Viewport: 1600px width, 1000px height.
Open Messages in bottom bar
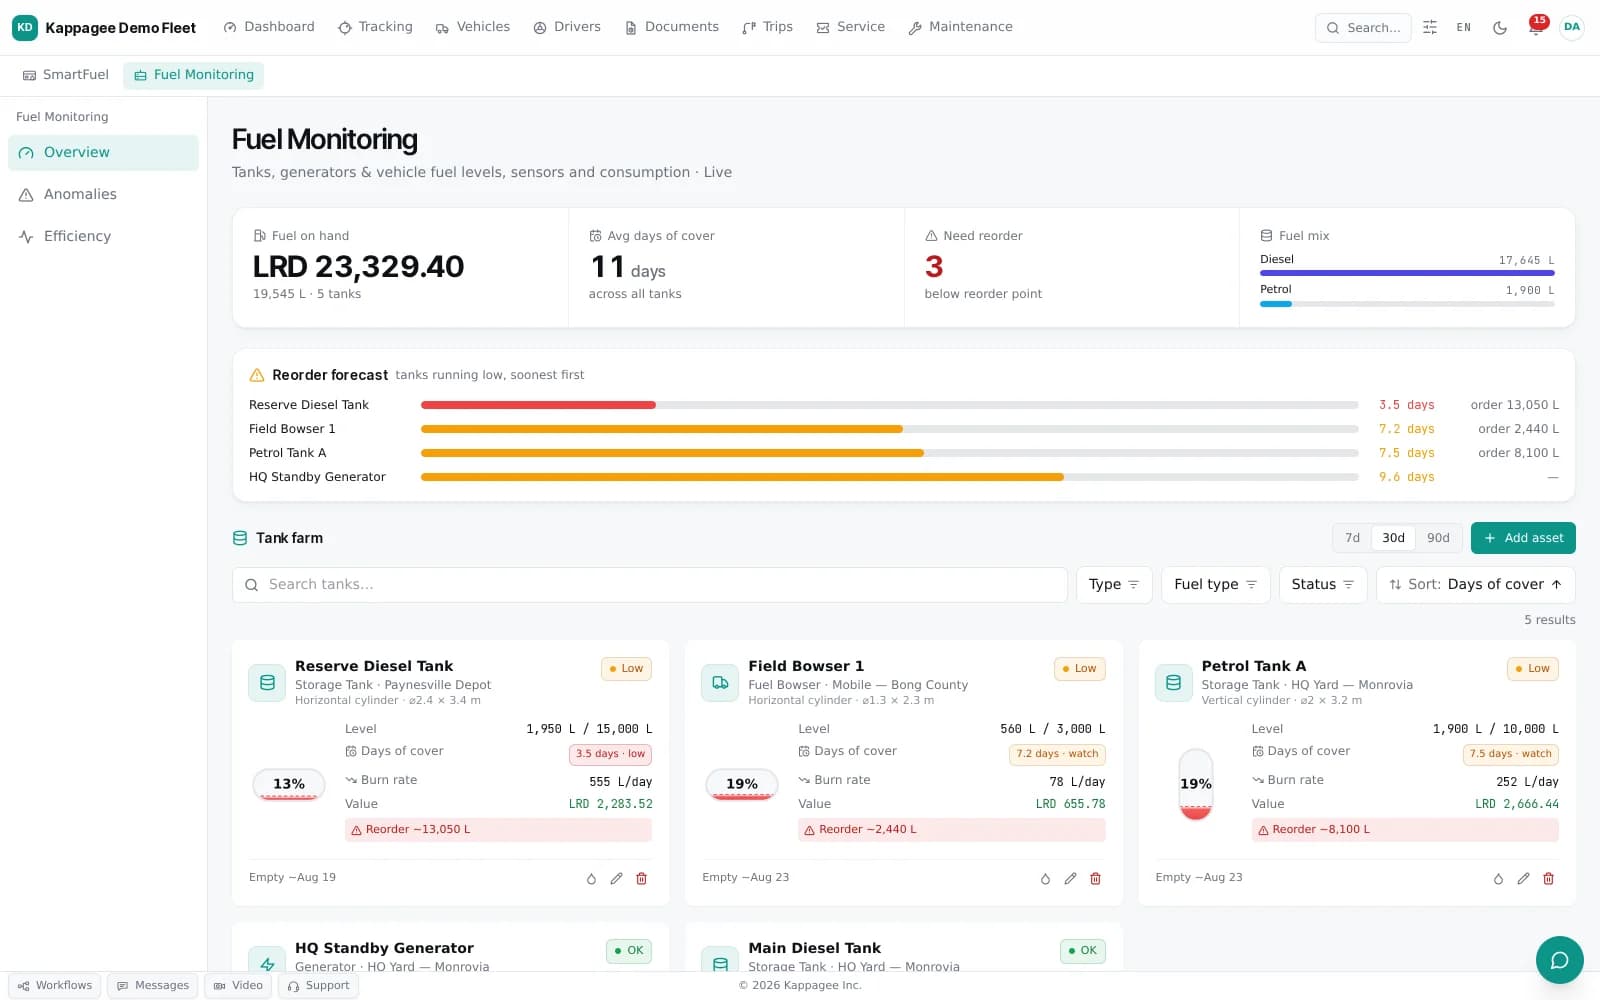[153, 986]
